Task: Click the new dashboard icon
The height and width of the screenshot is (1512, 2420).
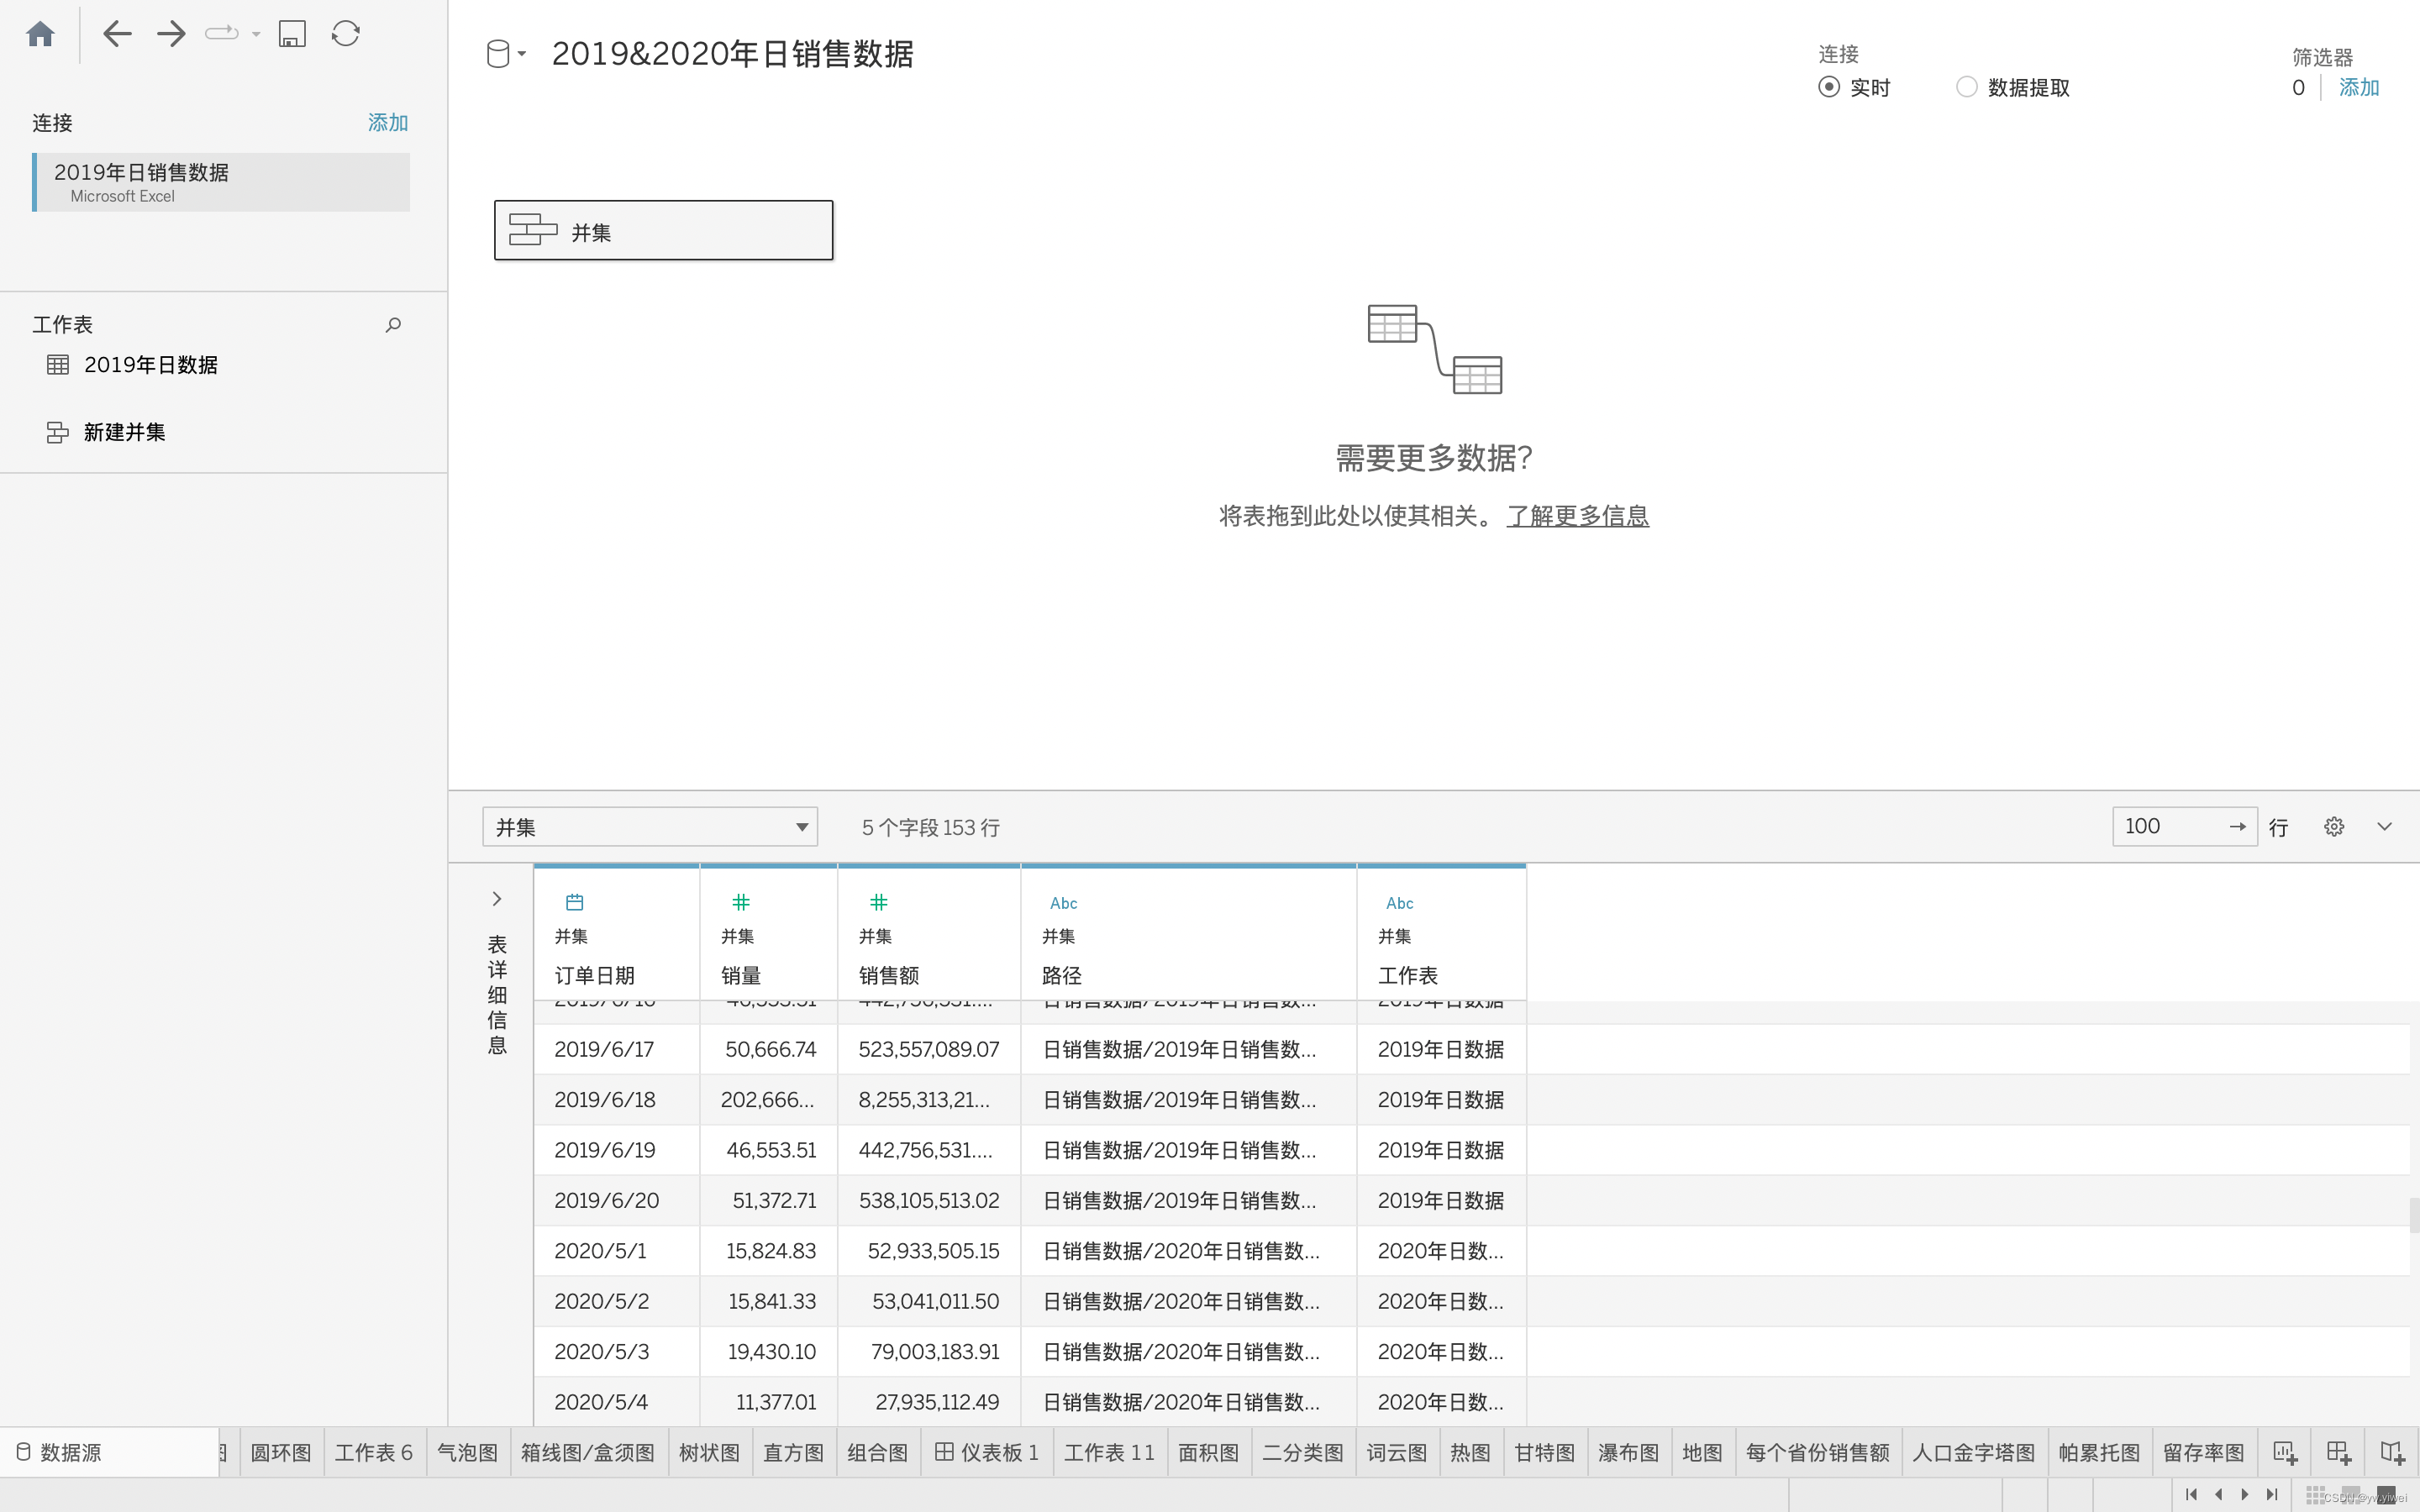Action: [2338, 1452]
